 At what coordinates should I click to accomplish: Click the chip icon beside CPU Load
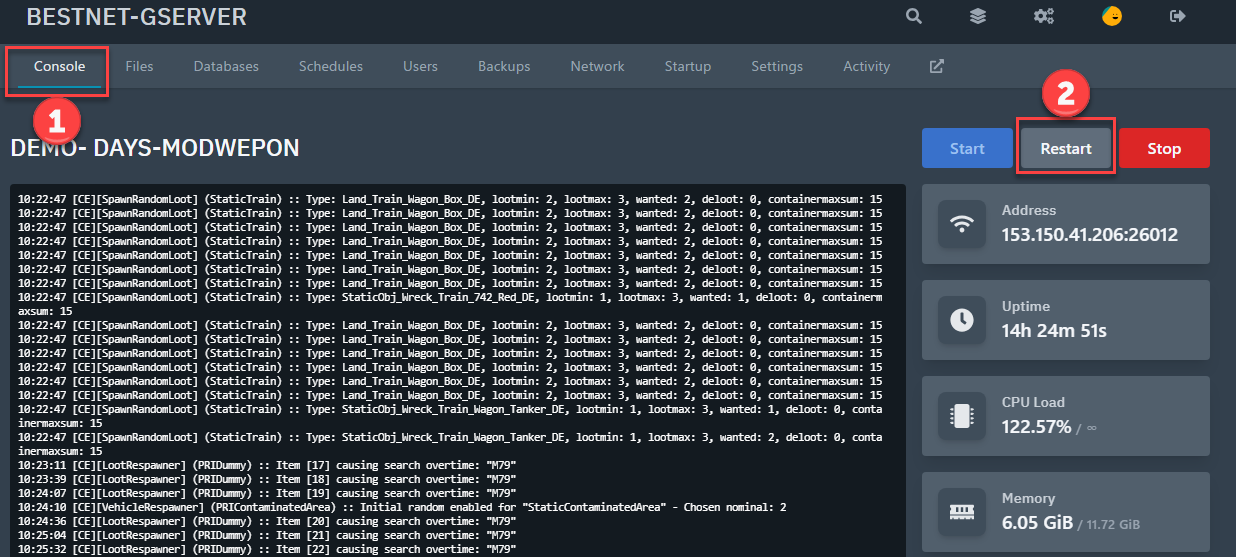pos(961,416)
